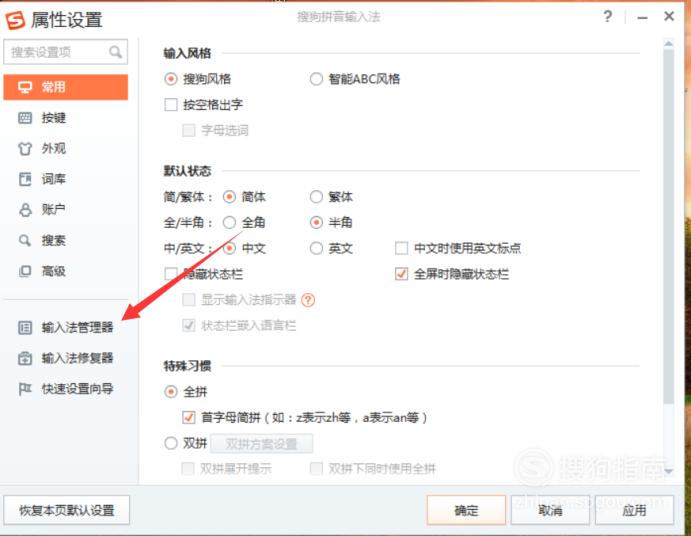Click the scroll down arrow of settings pane
The width and height of the screenshot is (691, 536).
click(669, 471)
